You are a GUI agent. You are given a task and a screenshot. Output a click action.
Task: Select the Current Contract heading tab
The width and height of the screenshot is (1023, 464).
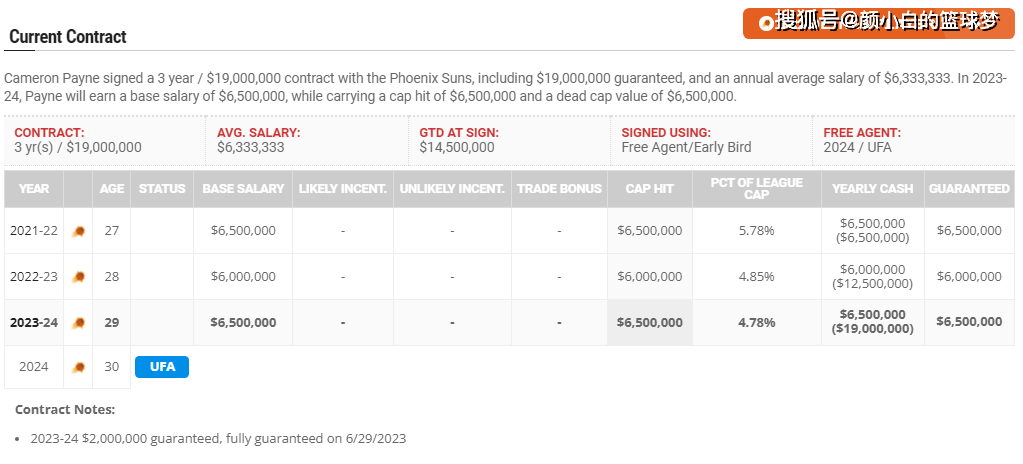tap(68, 37)
